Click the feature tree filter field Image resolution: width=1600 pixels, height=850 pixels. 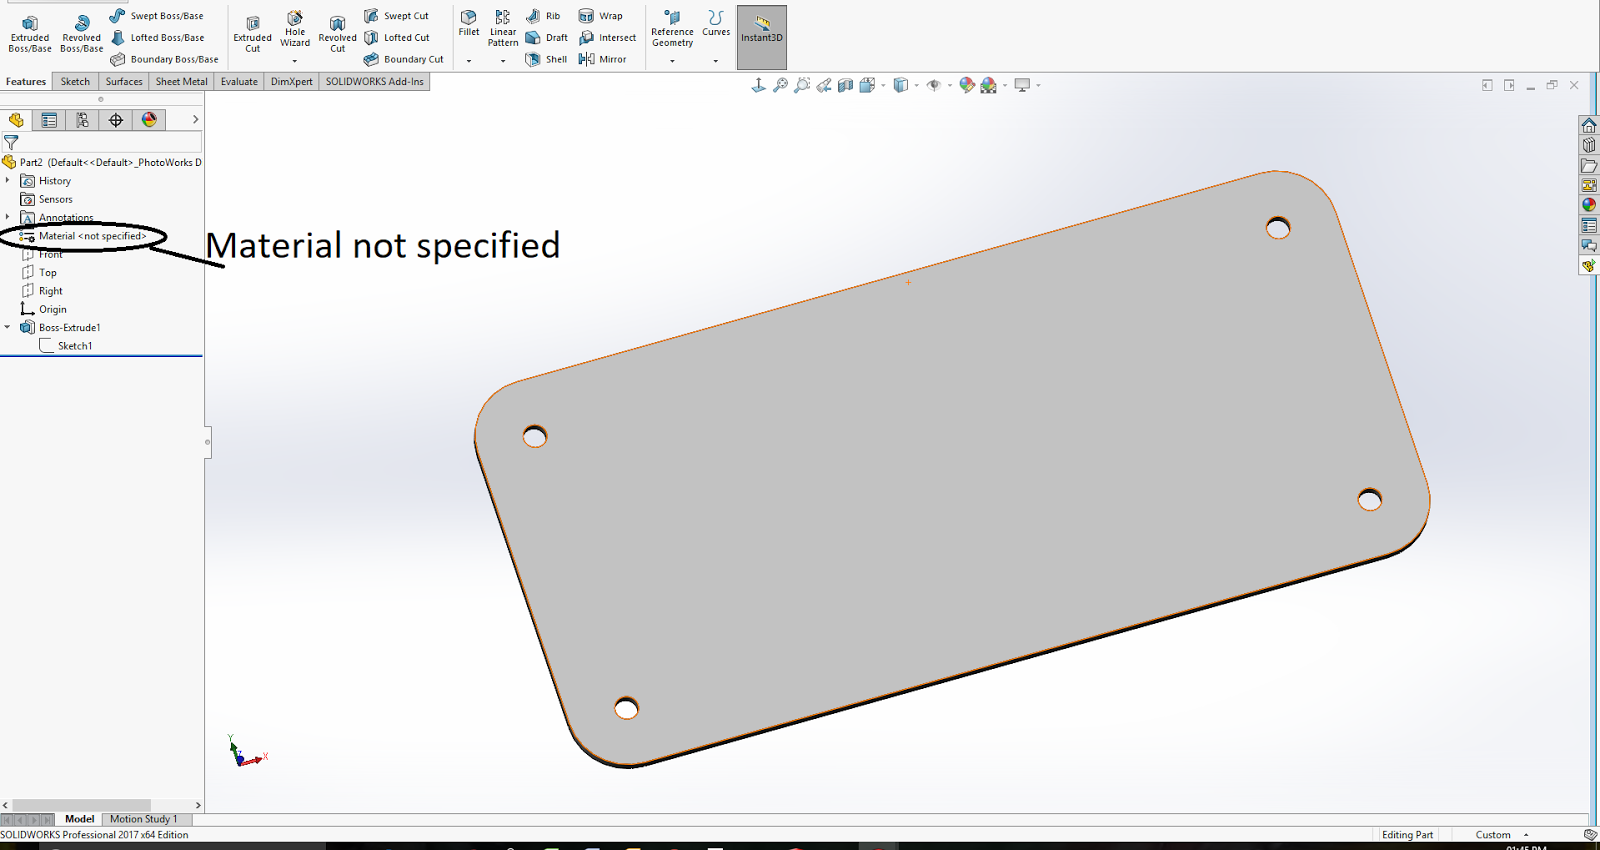tap(102, 143)
